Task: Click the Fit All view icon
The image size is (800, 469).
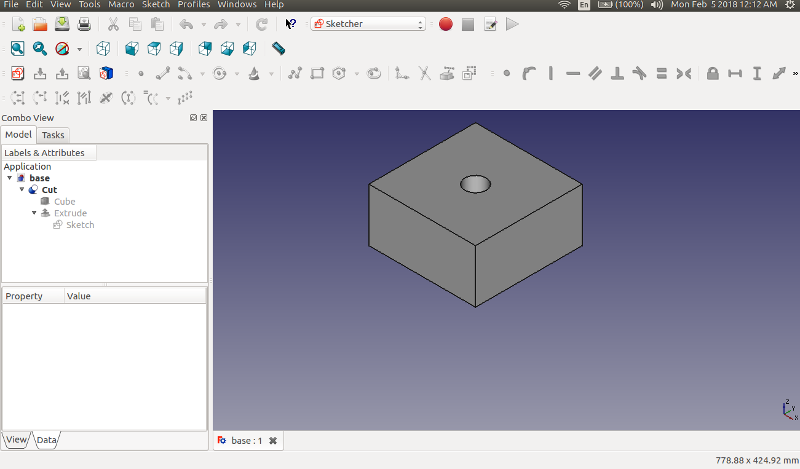Action: pos(18,48)
